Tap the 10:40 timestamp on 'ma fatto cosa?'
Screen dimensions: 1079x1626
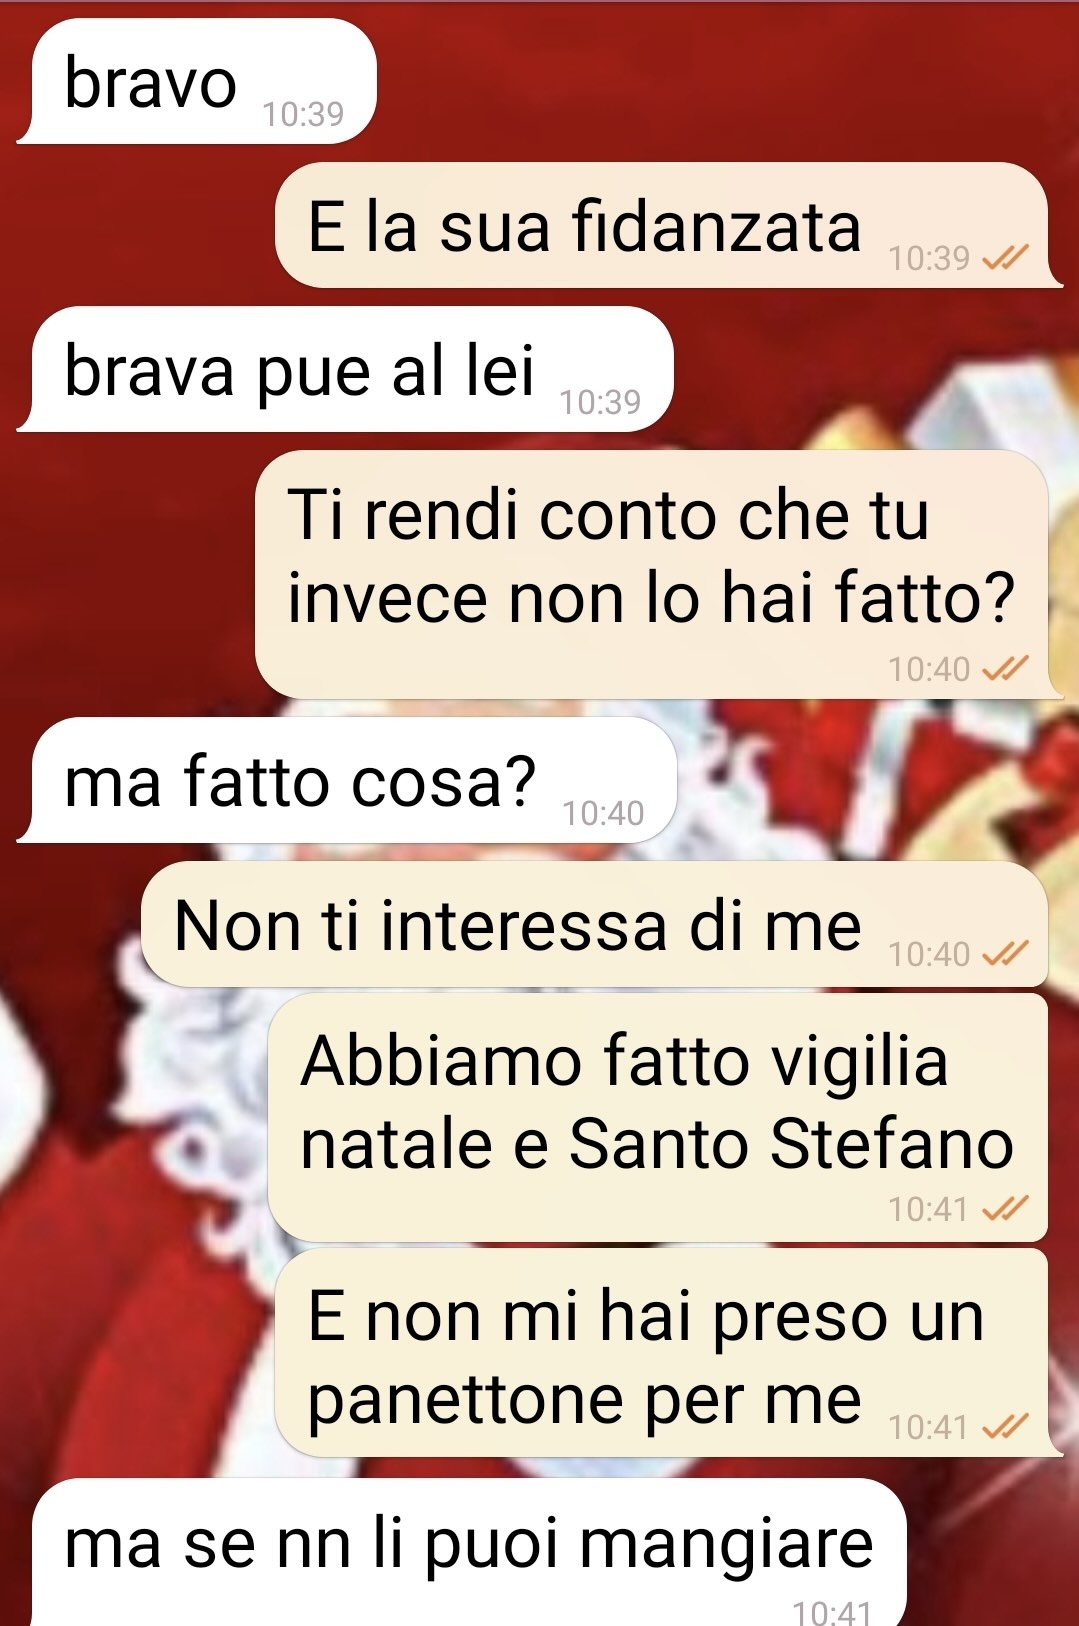(603, 814)
